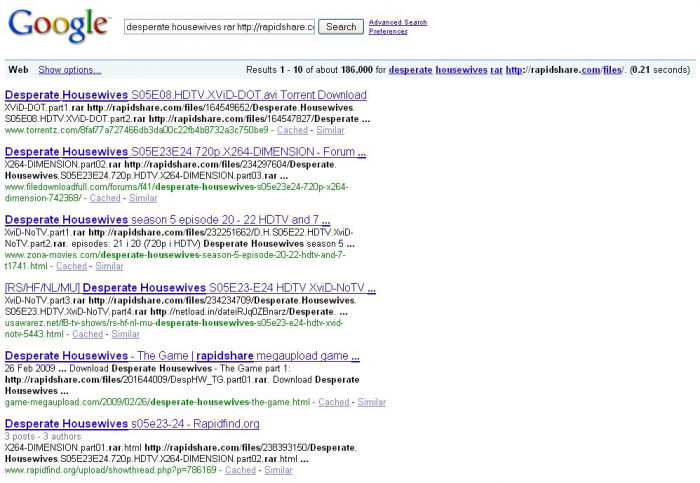This screenshot has width=700, height=483.
Task: Open the Preferences link
Action: [388, 32]
